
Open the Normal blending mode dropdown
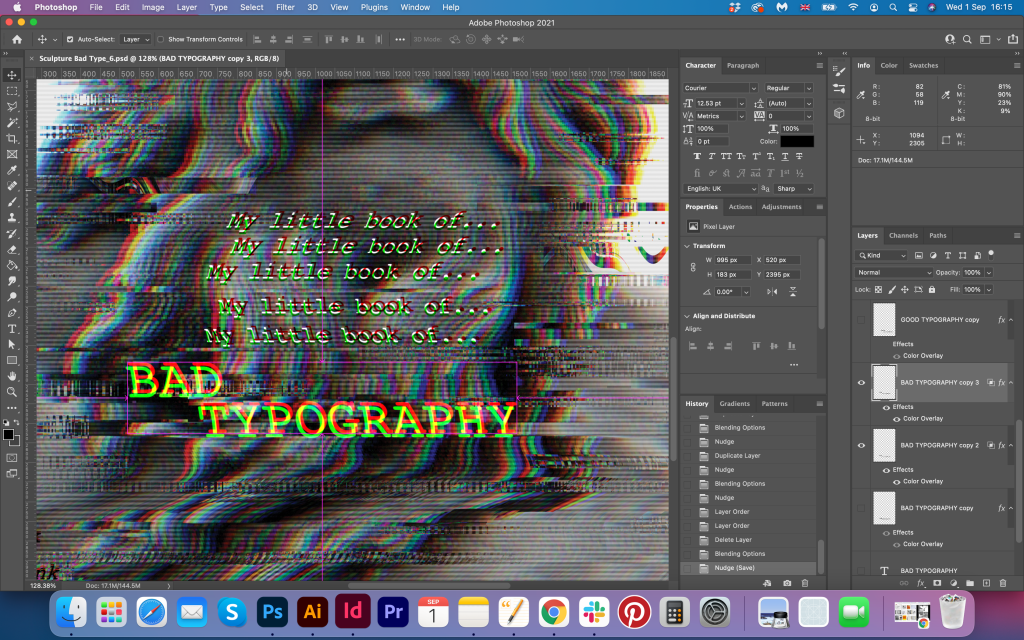894,272
